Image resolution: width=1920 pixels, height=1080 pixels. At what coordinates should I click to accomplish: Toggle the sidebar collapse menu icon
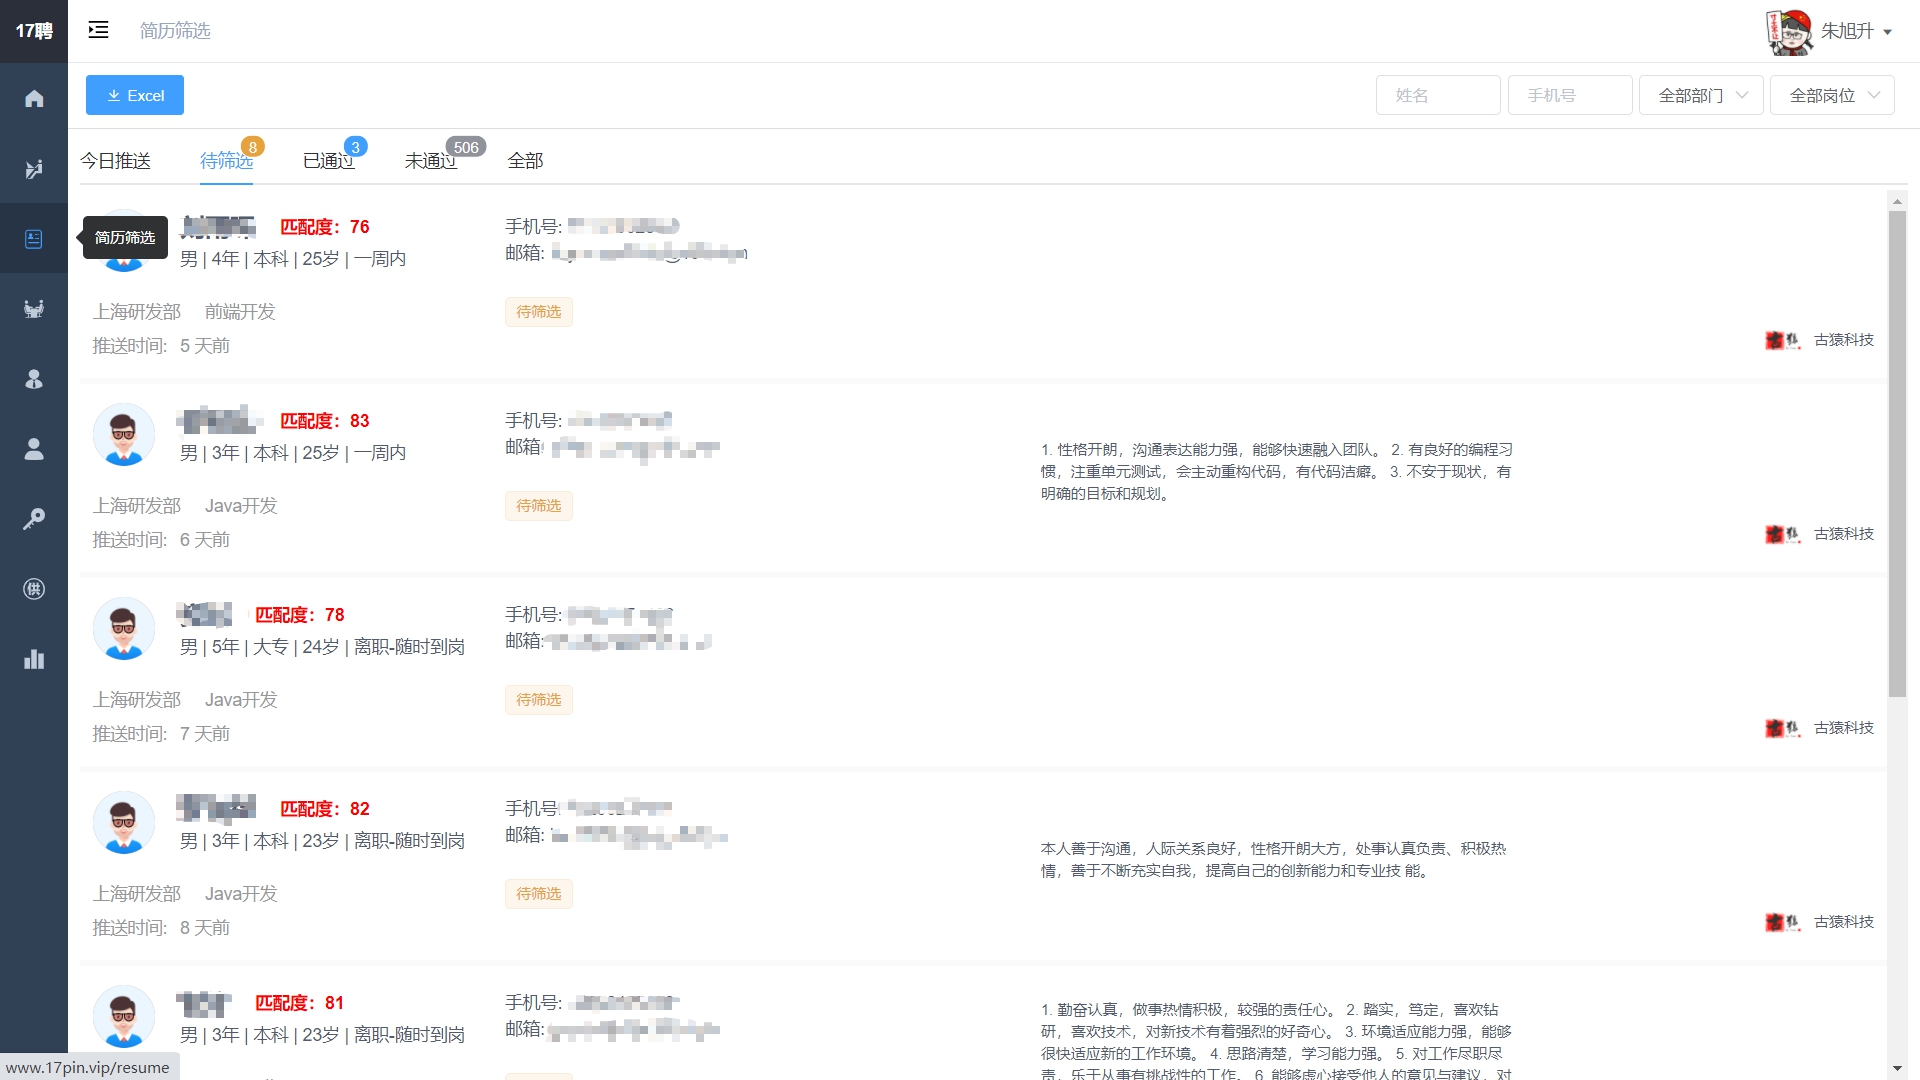coord(98,30)
